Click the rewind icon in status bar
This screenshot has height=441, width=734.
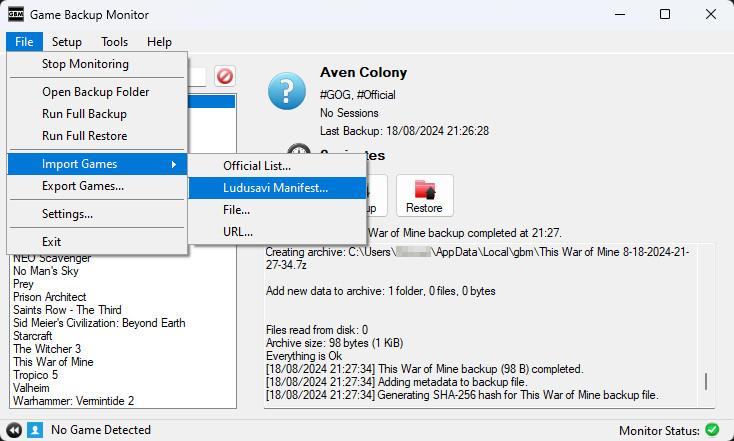pyautogui.click(x=15, y=430)
